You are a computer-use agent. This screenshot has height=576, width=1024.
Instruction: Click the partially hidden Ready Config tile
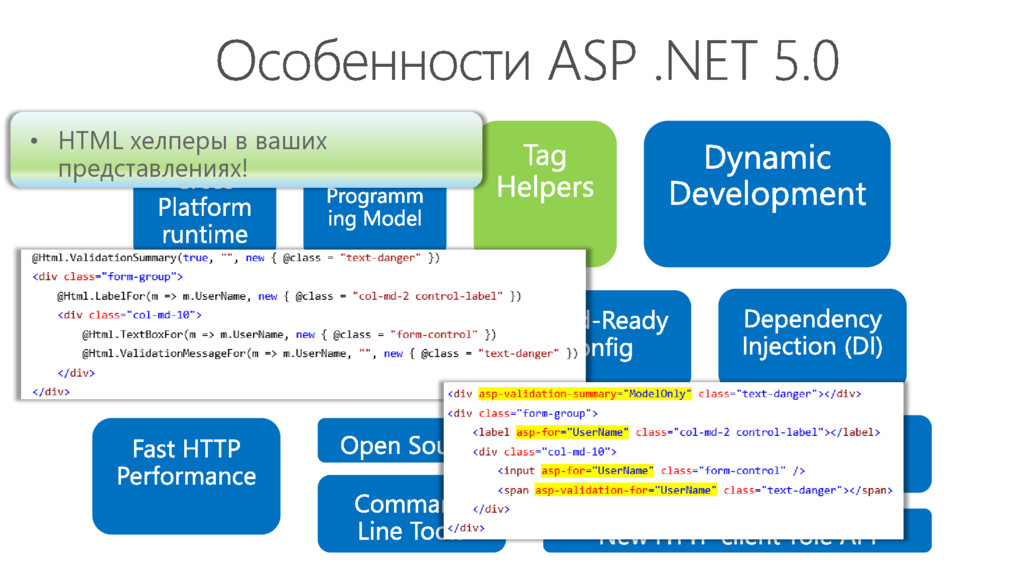[638, 336]
